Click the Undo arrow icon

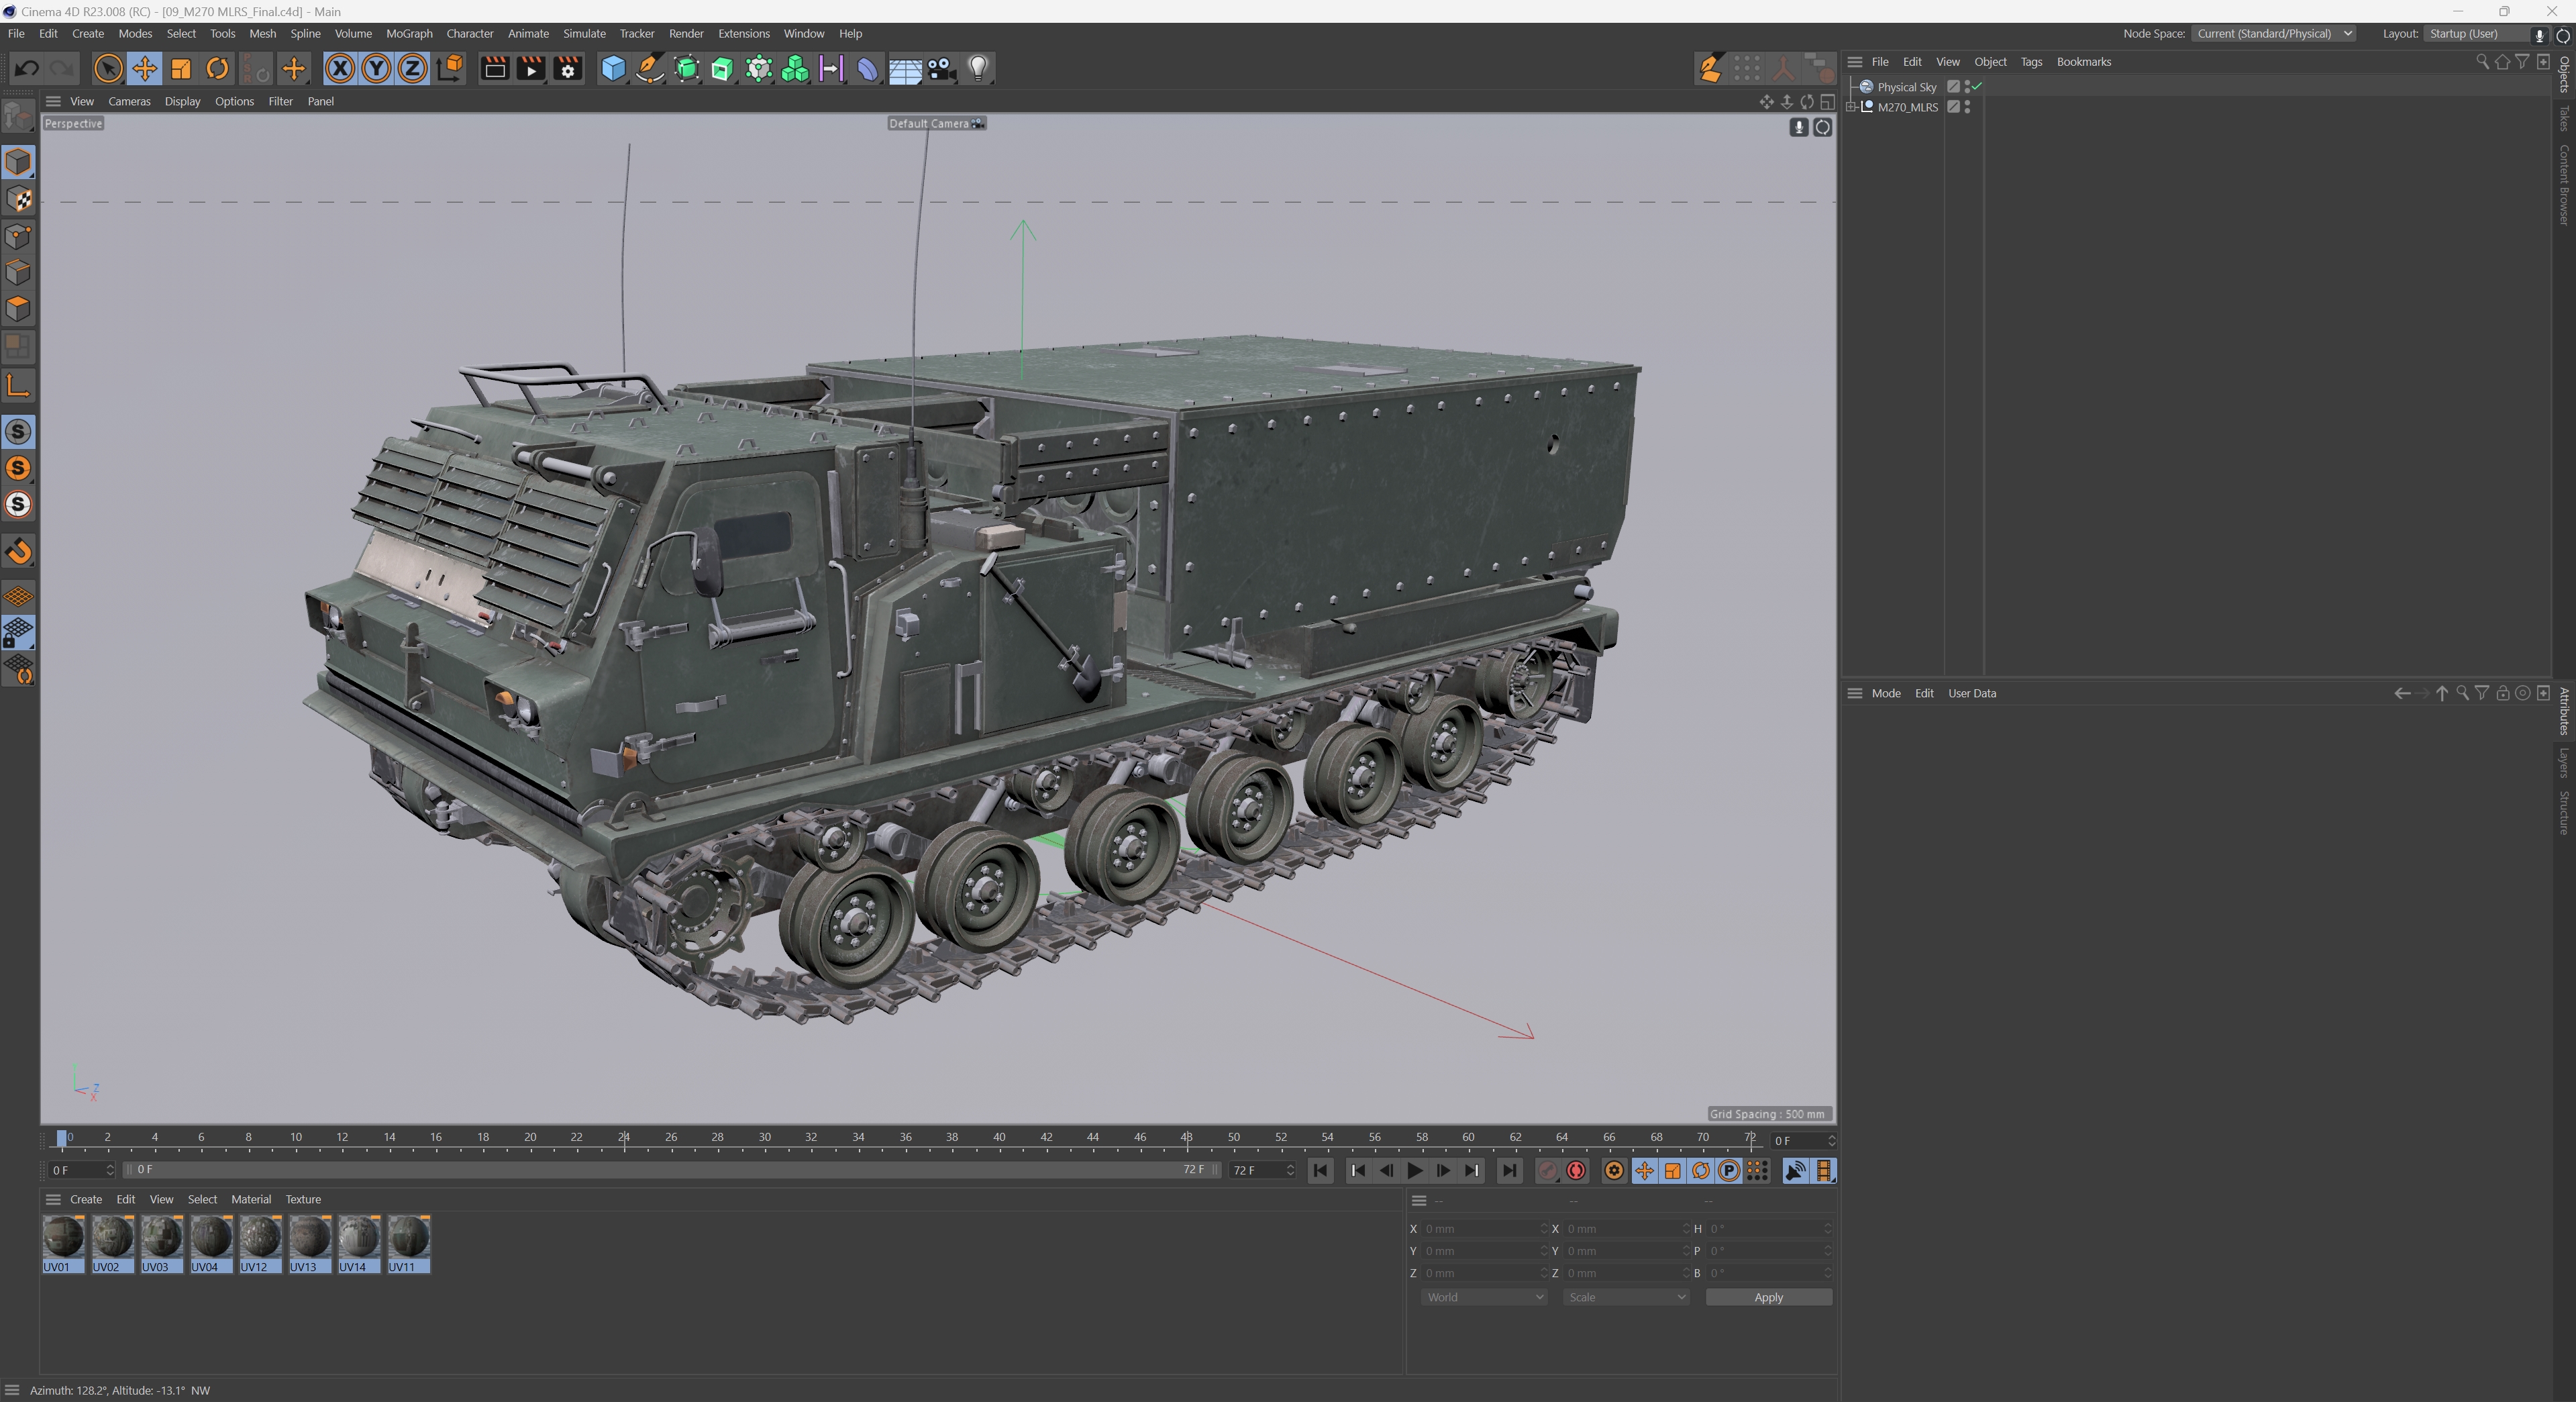click(x=27, y=69)
